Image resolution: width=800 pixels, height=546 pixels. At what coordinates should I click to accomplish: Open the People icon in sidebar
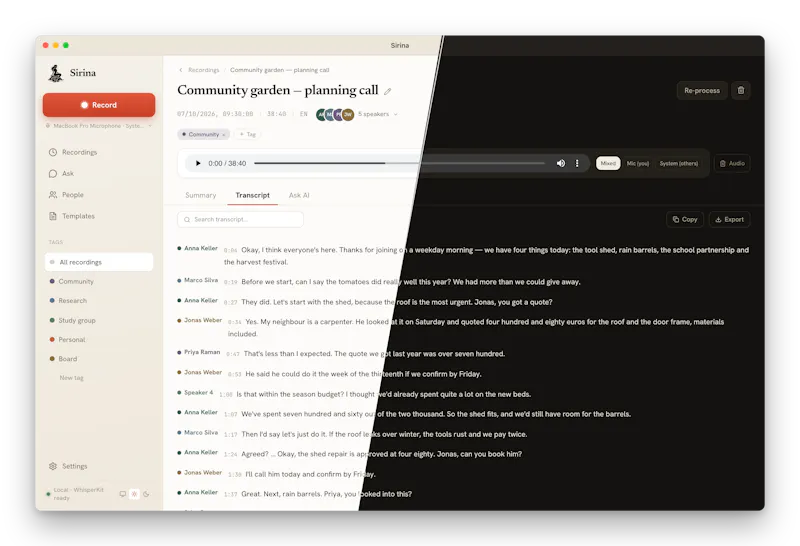pyautogui.click(x=53, y=195)
